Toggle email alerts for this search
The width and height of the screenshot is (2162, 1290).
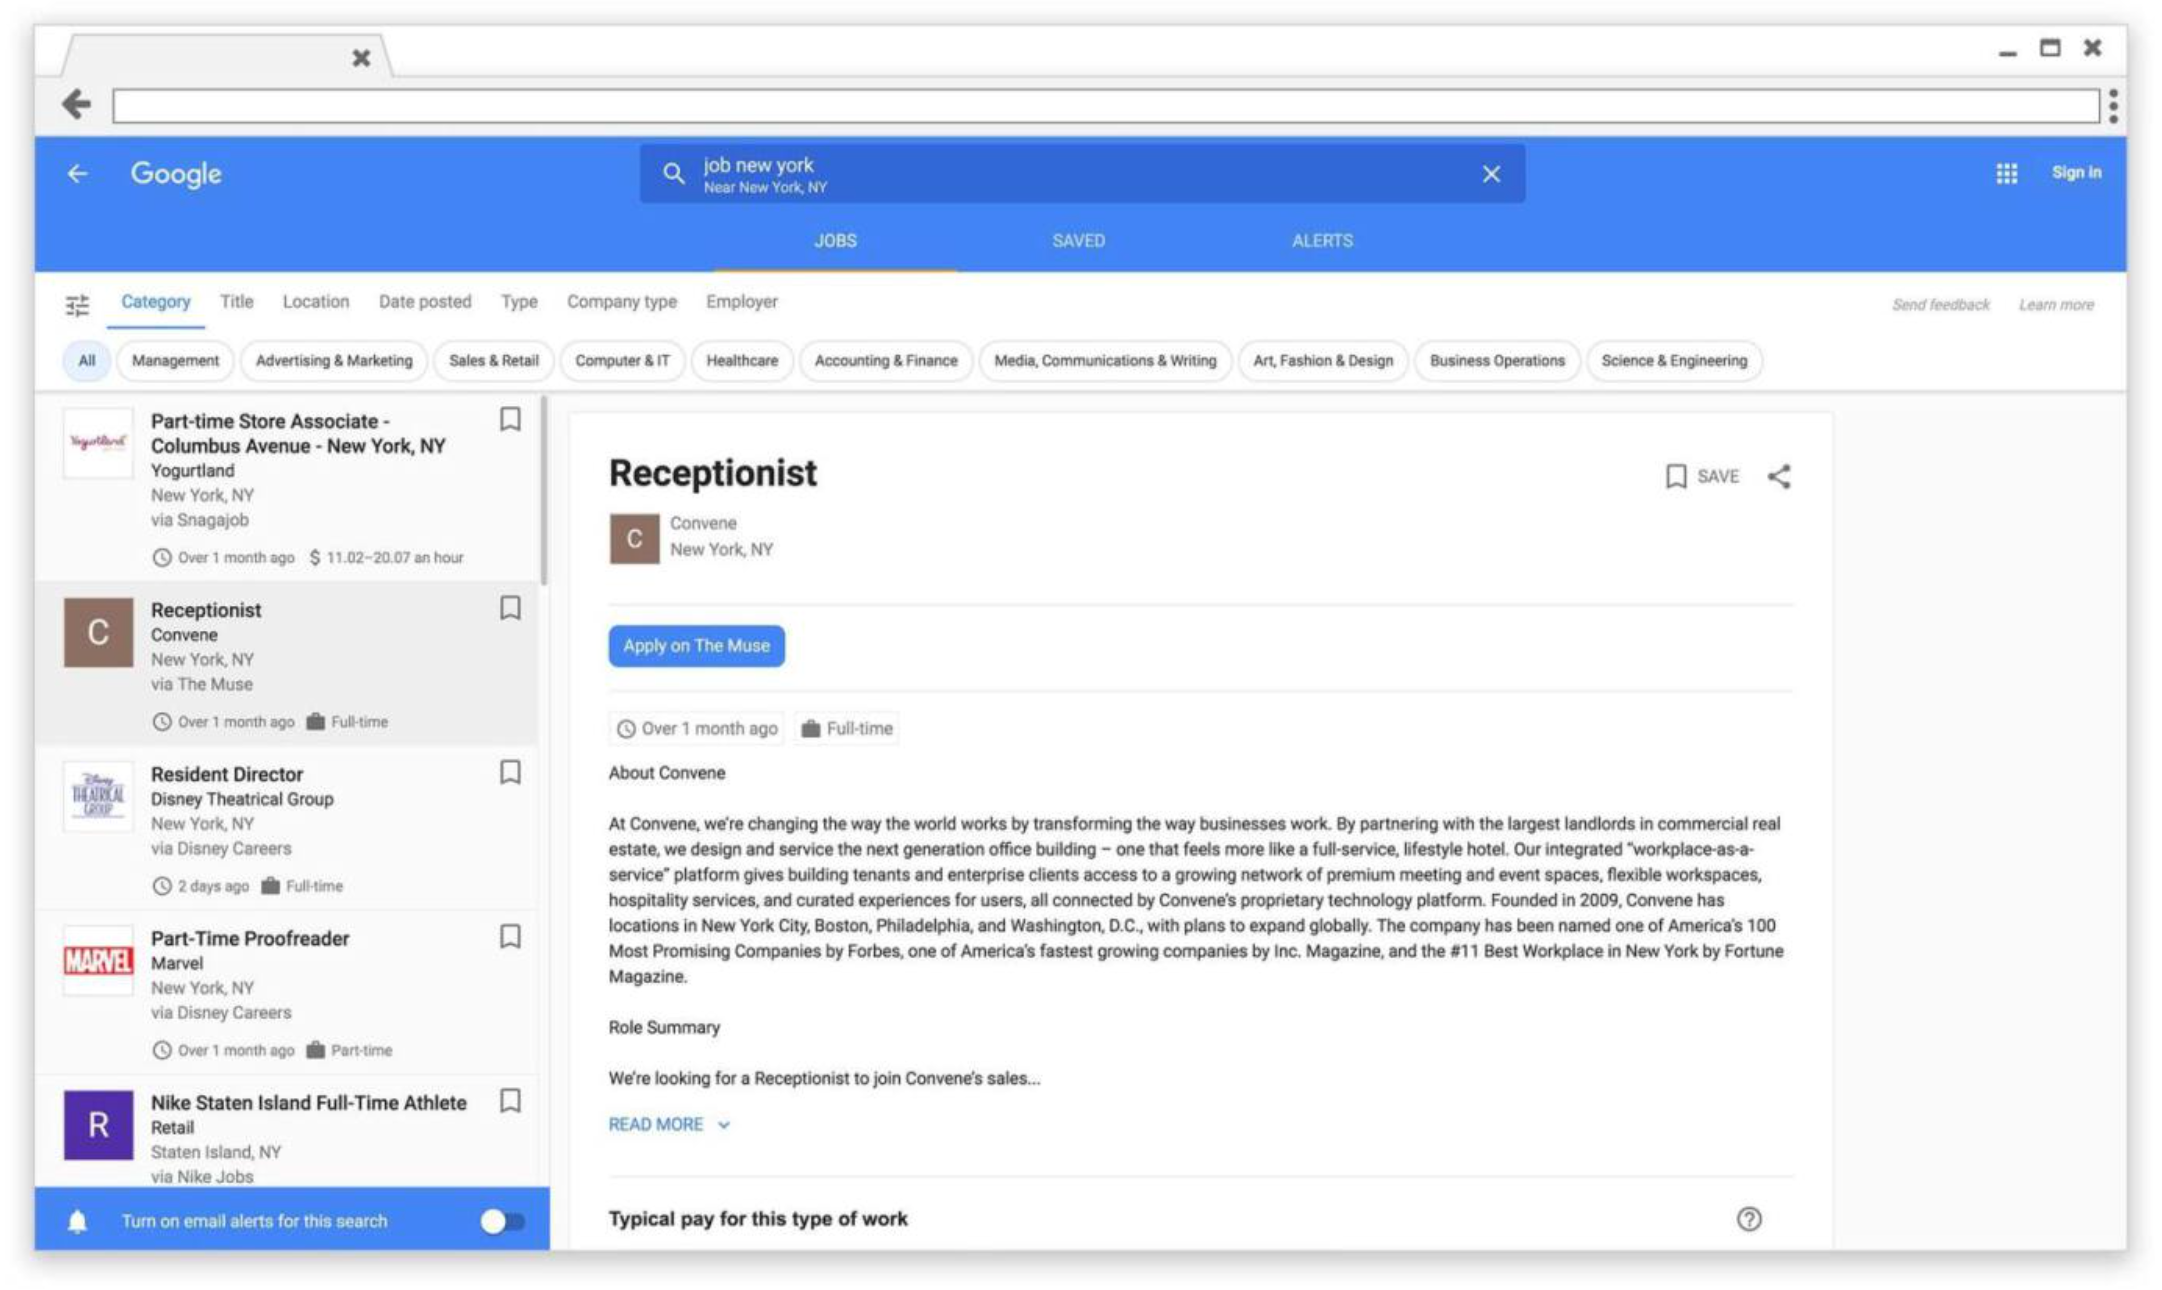coord(502,1221)
